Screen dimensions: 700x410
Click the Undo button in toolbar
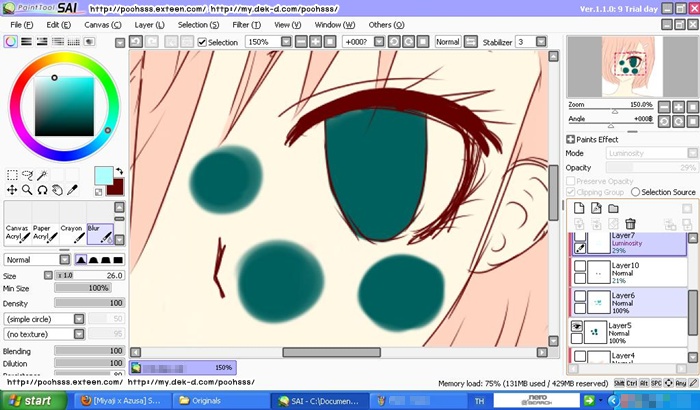tap(136, 42)
